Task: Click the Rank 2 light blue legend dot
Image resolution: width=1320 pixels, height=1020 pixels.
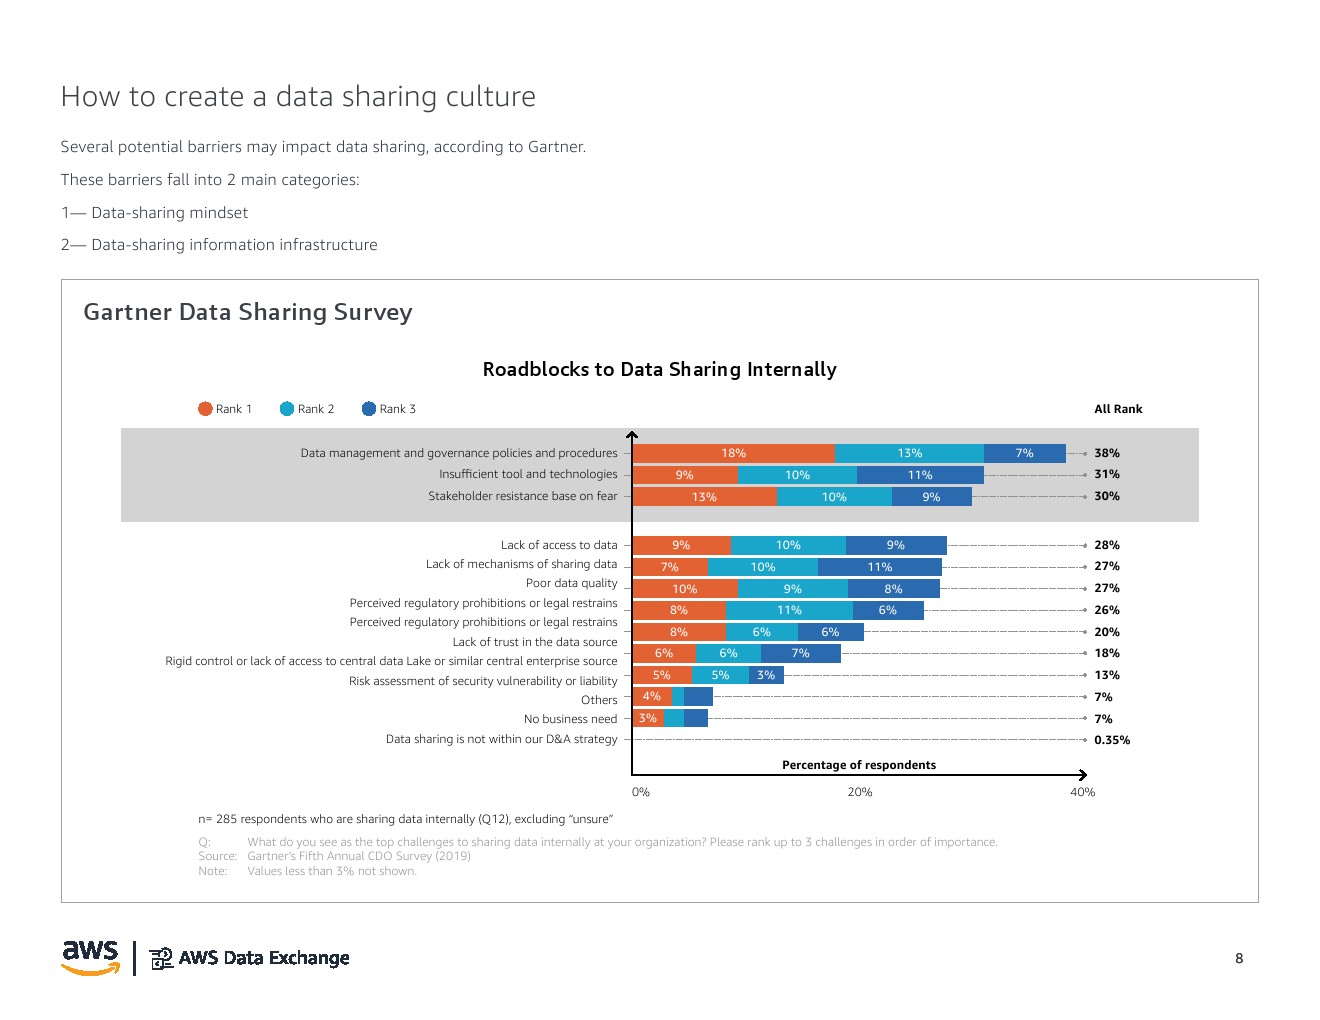Action: (287, 409)
